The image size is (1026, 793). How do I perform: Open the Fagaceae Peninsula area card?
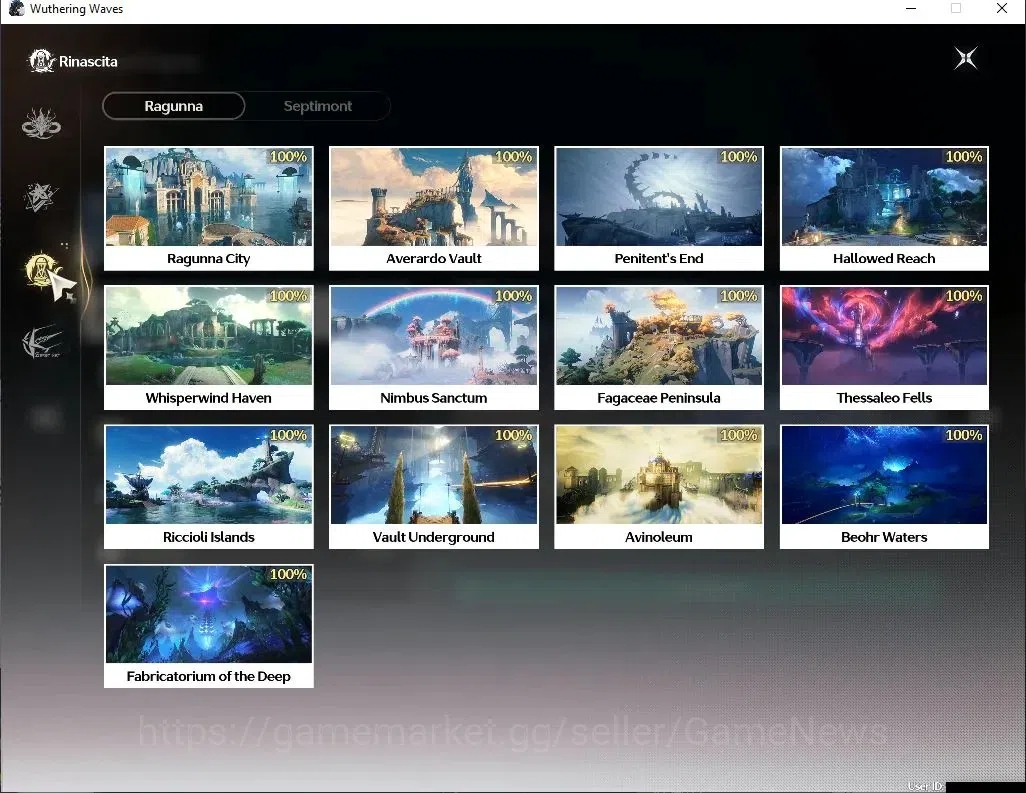coord(659,347)
